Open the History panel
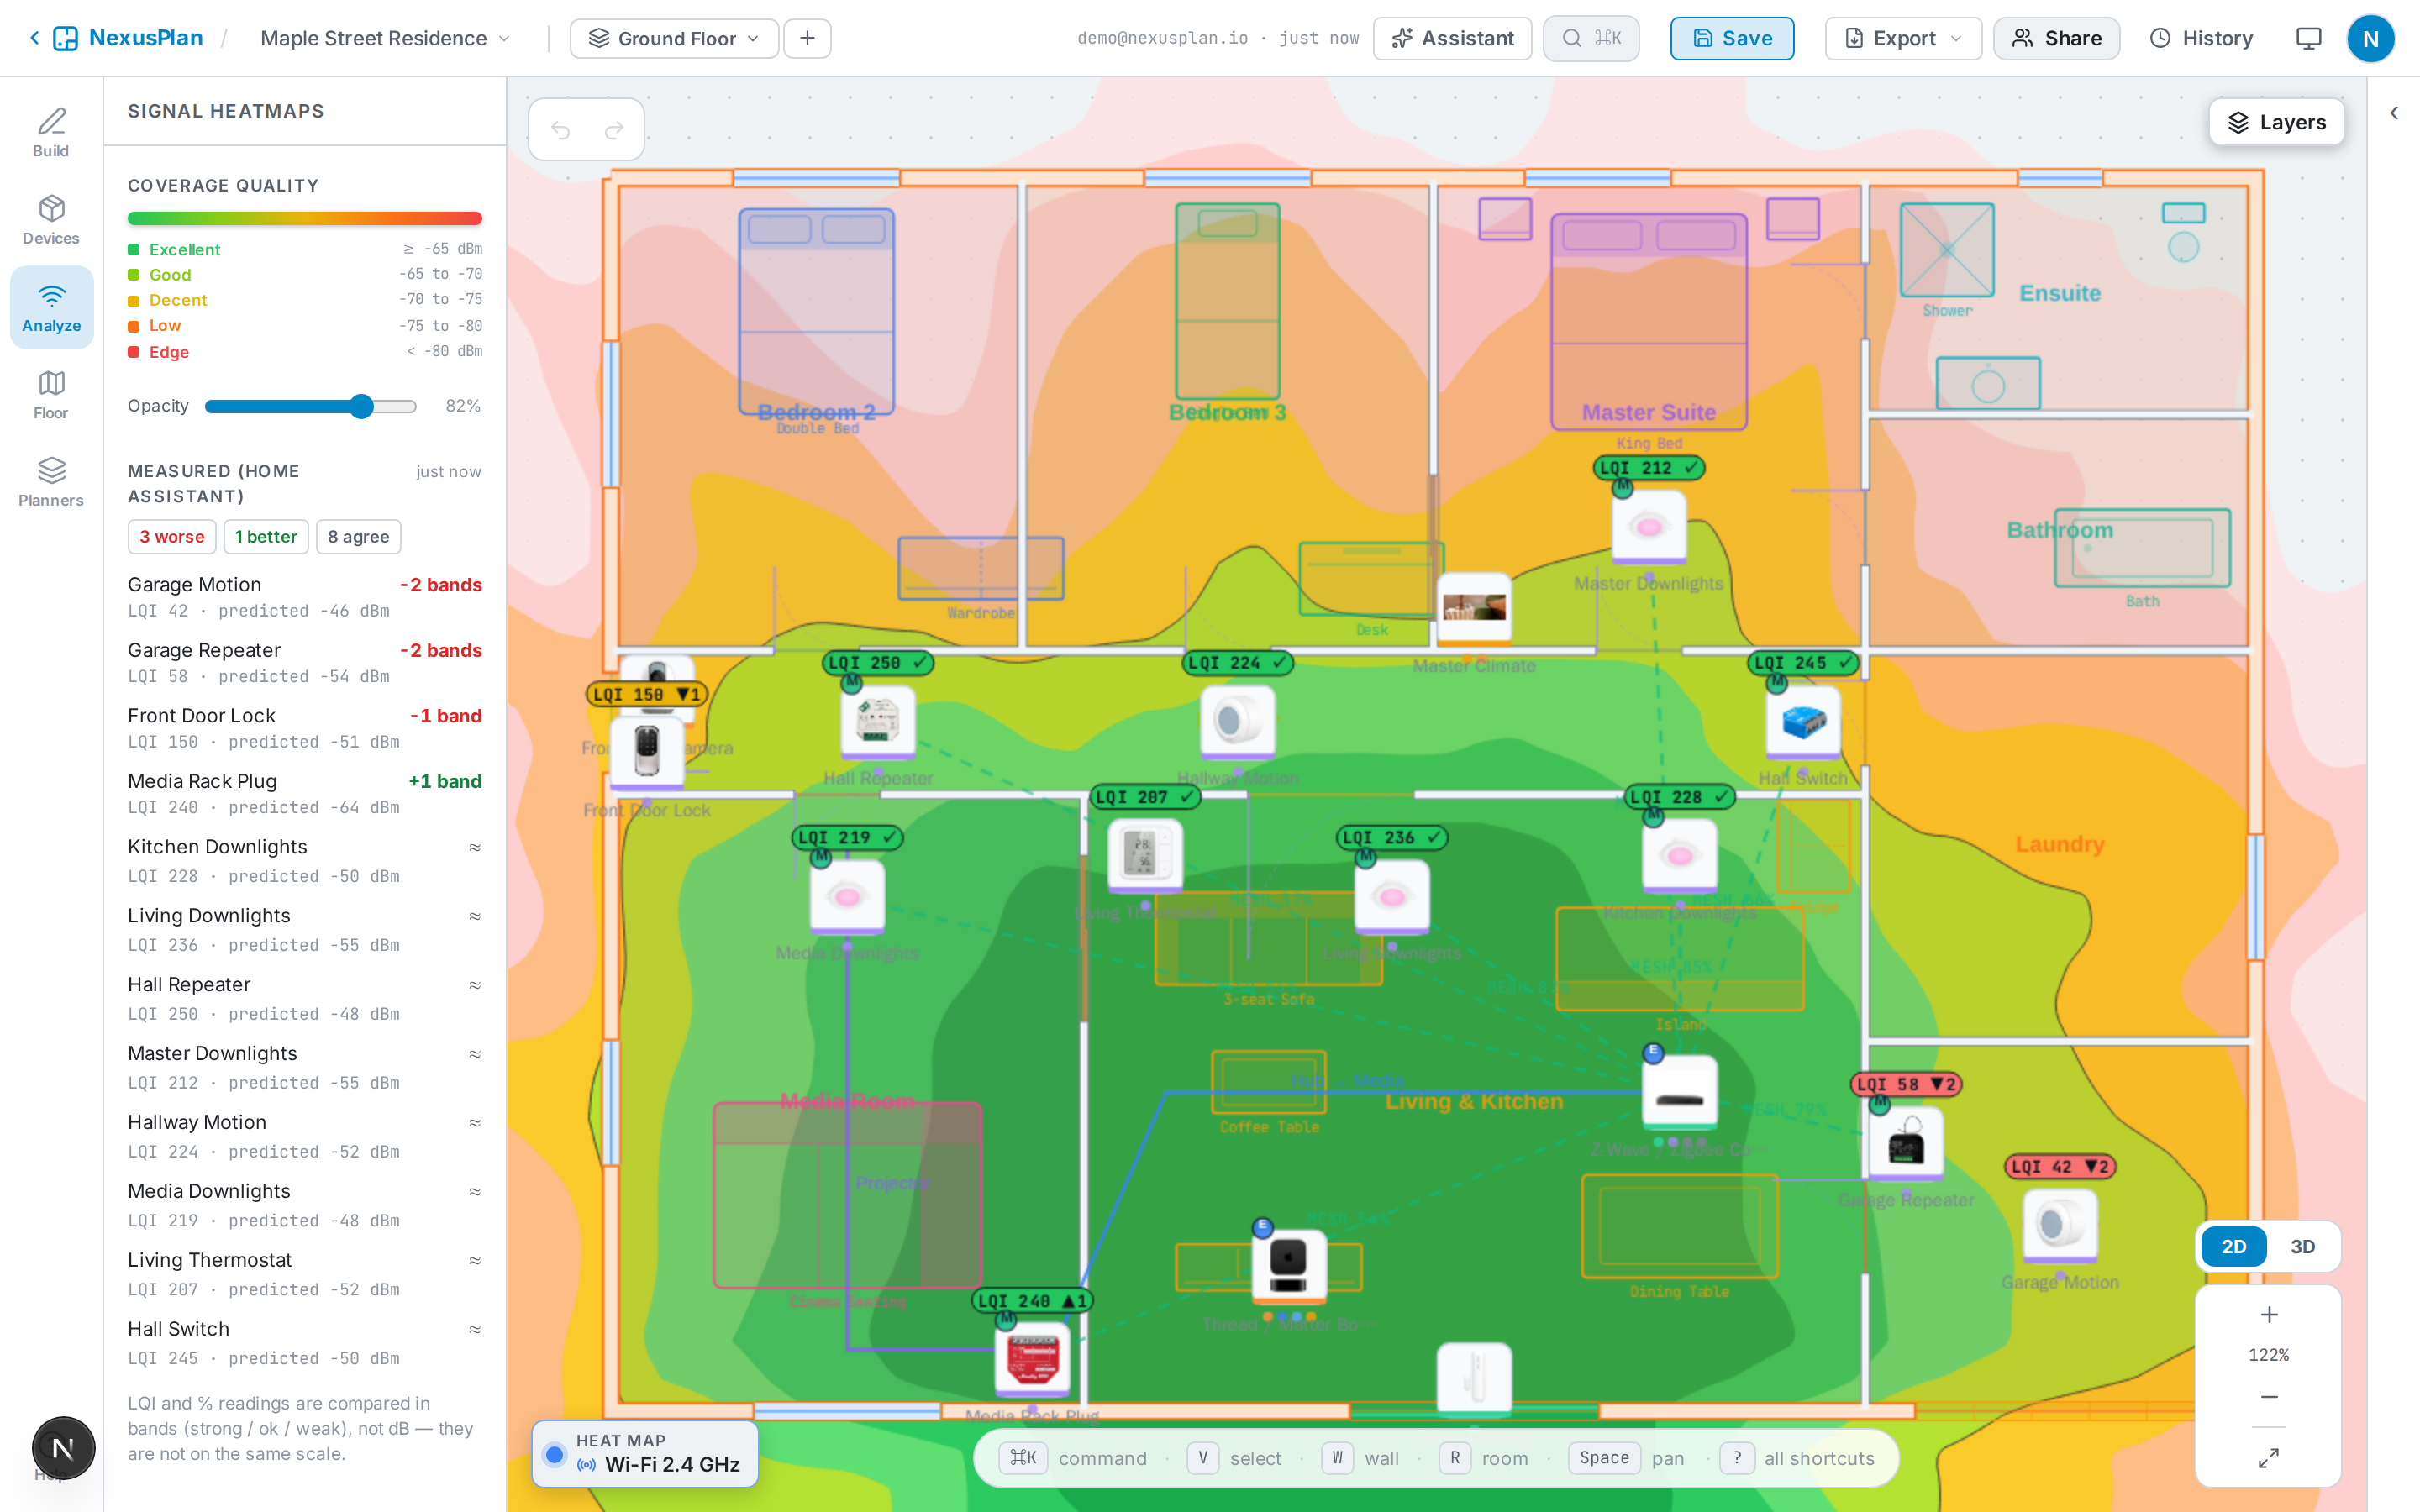 click(x=2201, y=38)
